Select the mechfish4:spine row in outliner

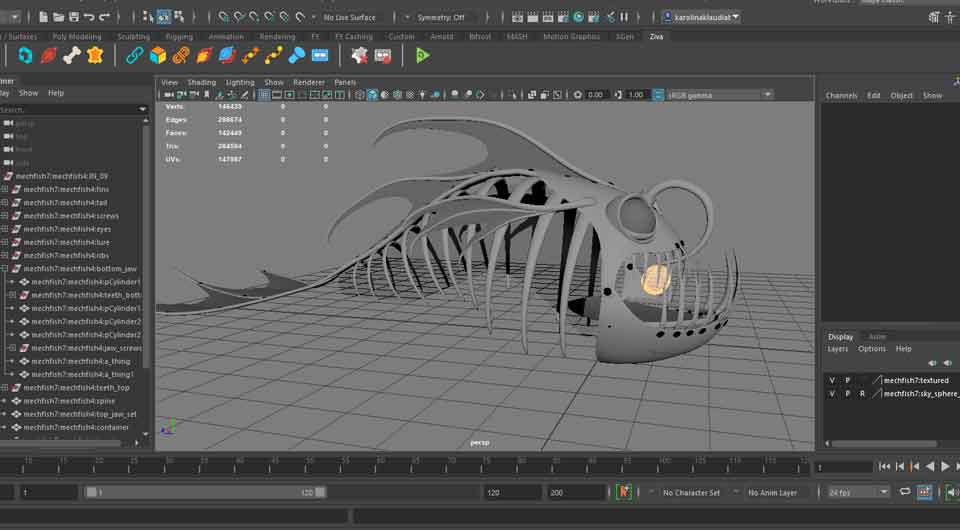tap(72, 401)
